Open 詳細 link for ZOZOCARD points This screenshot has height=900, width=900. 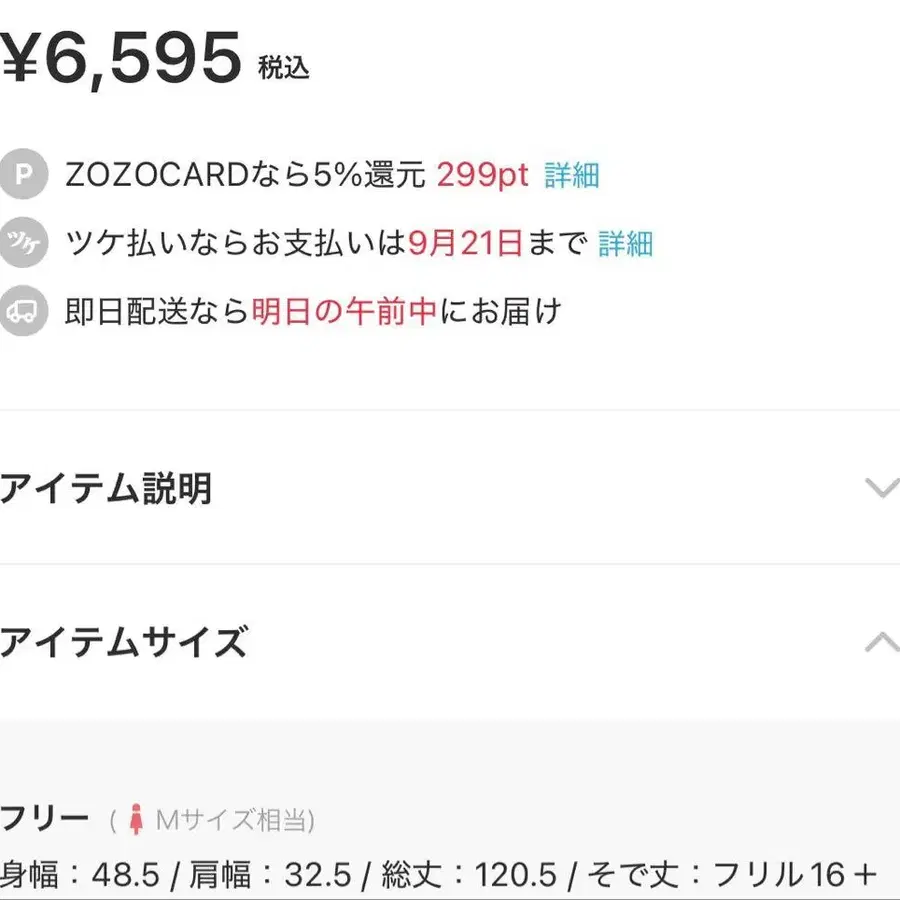pos(572,175)
